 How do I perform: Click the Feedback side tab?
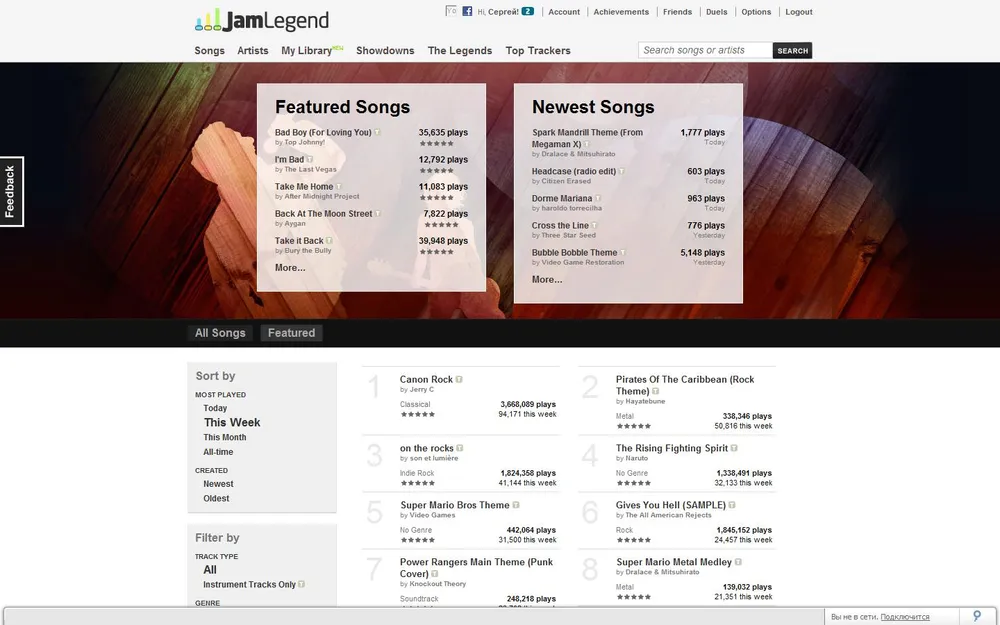(x=11, y=191)
